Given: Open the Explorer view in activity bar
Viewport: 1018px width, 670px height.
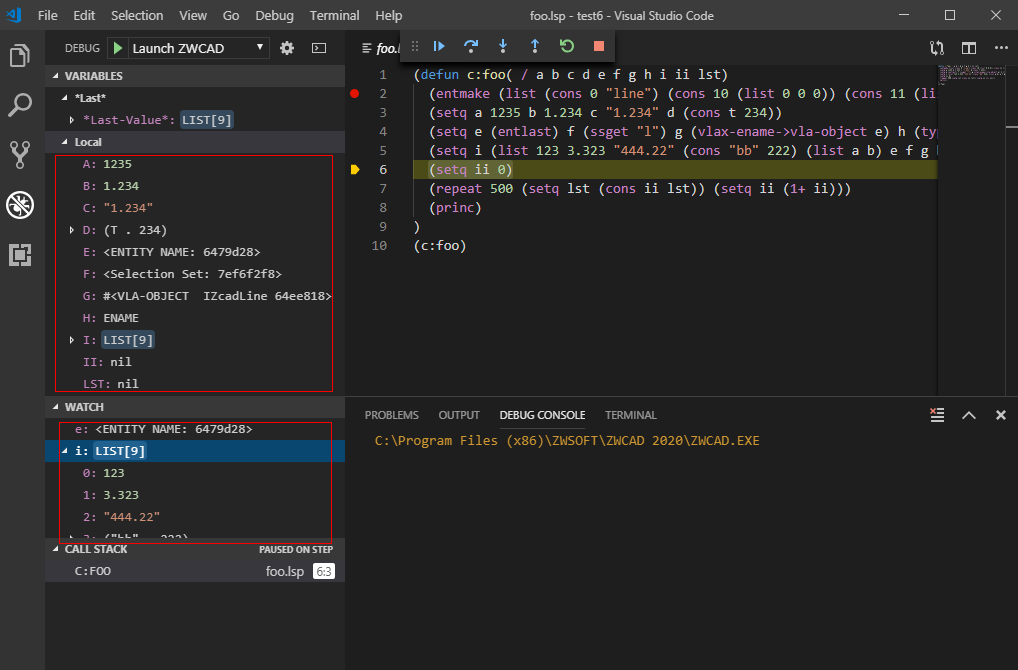Looking at the screenshot, I should (19, 56).
